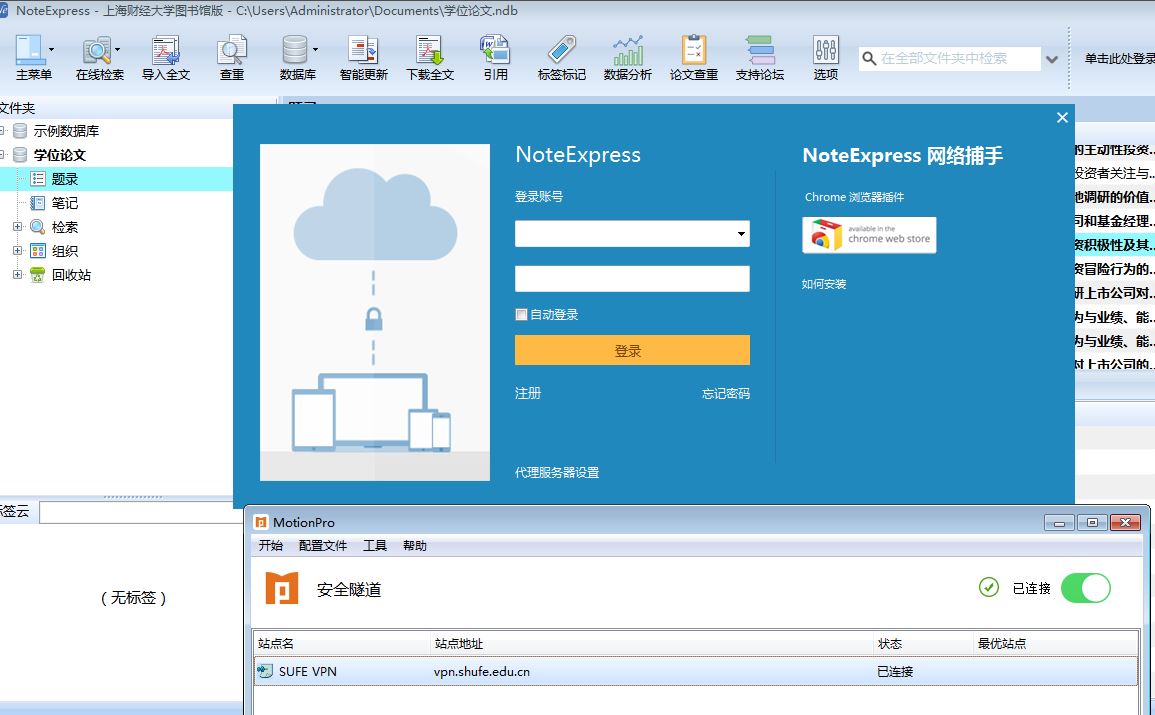Sort by 最优站点 column header in MotionPro
This screenshot has height=715, width=1155.
(1055, 644)
